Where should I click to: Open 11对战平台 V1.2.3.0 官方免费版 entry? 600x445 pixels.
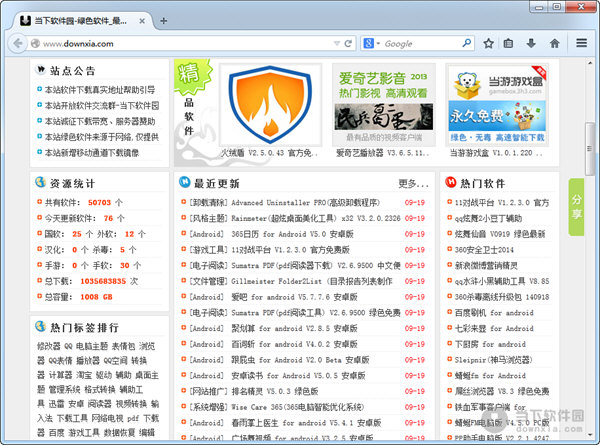click(290, 250)
